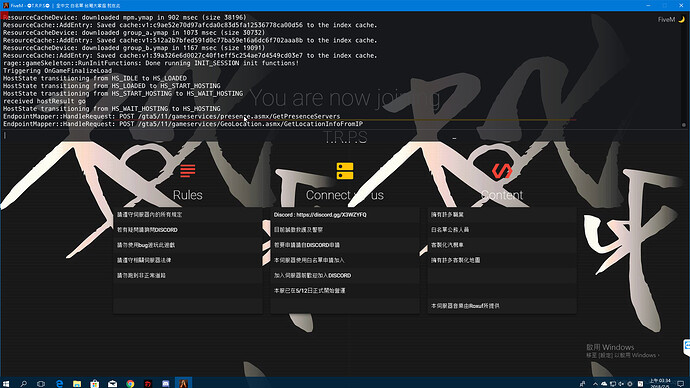Image resolution: width=690 pixels, height=388 pixels.
Task: Launch Google Chrome from taskbar
Action: coord(130,384)
